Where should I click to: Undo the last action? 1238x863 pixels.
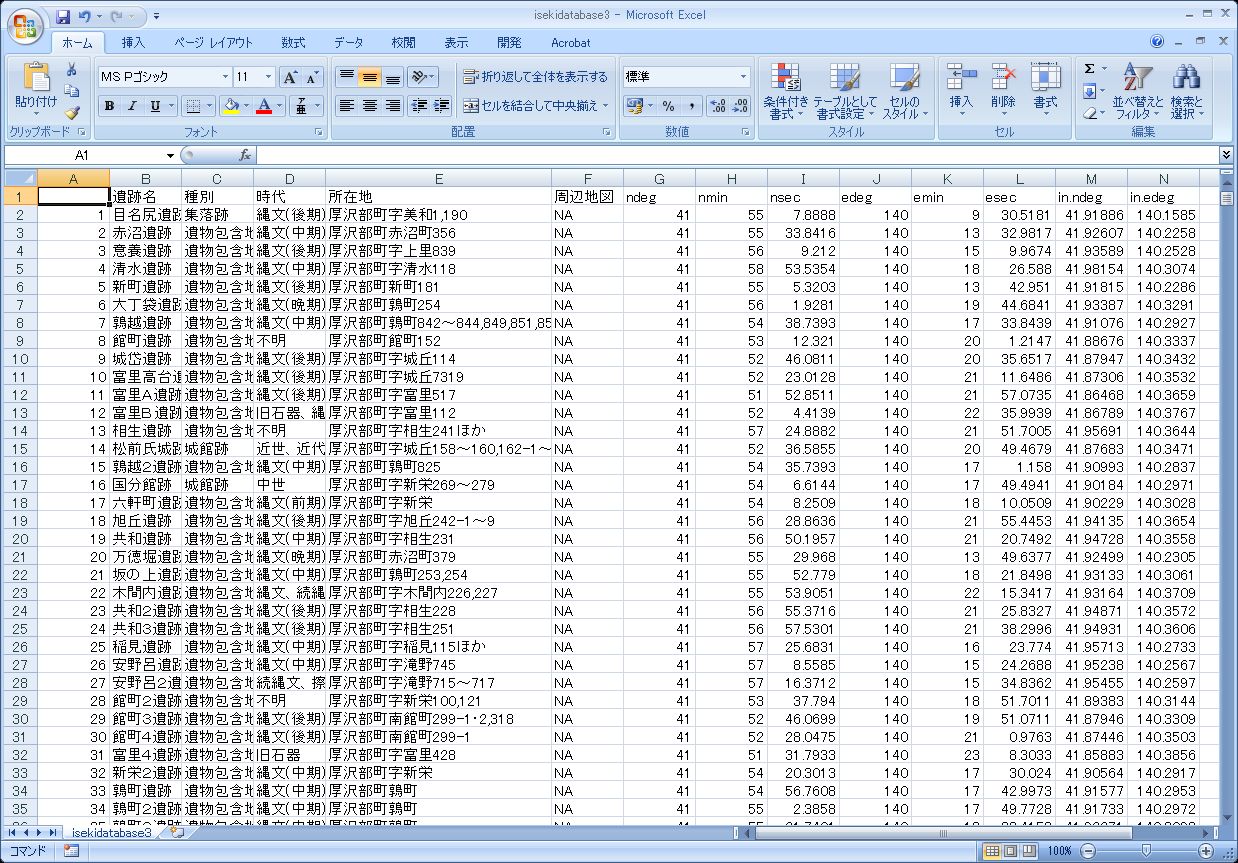85,17
